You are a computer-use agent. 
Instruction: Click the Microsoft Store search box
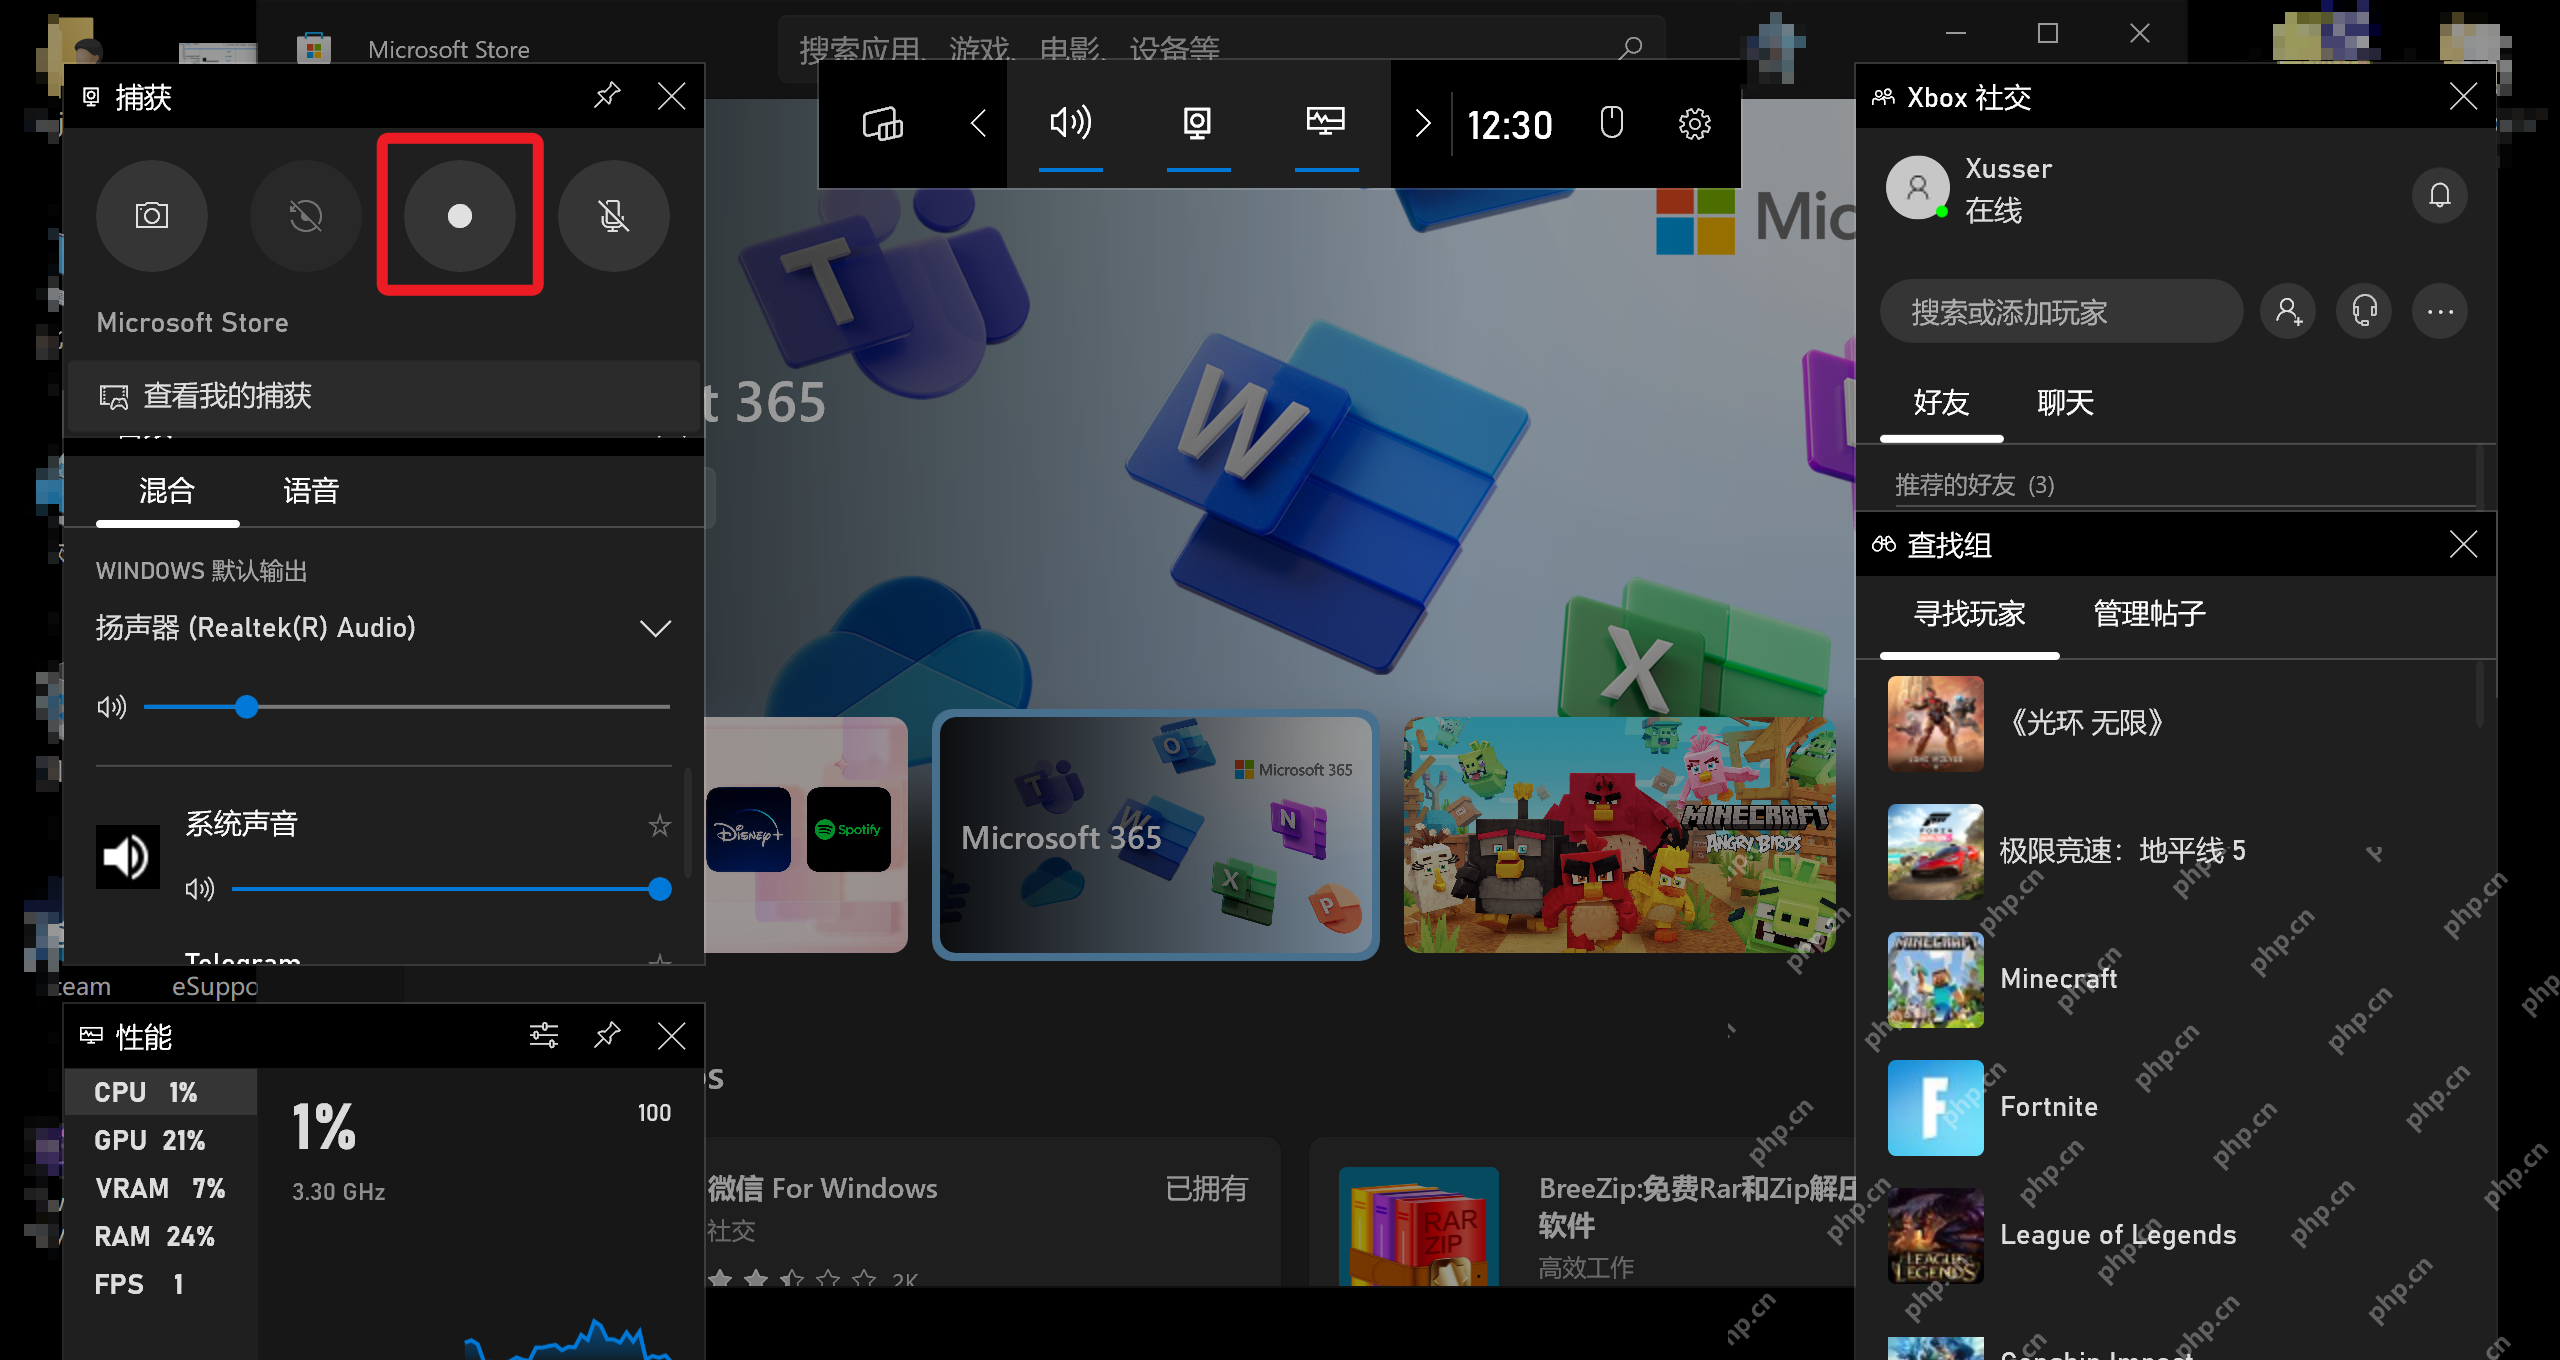(1222, 47)
